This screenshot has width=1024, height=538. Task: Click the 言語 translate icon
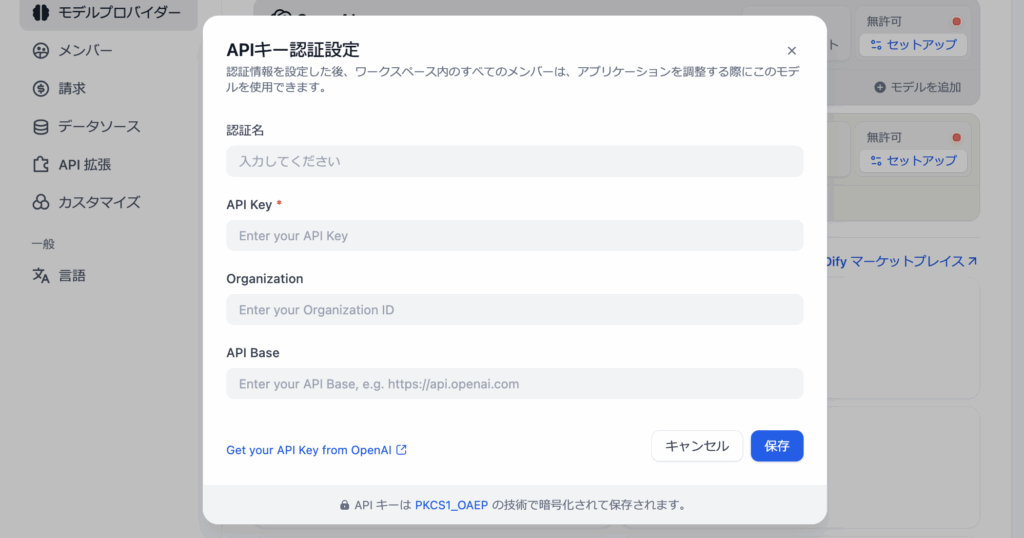click(x=41, y=276)
